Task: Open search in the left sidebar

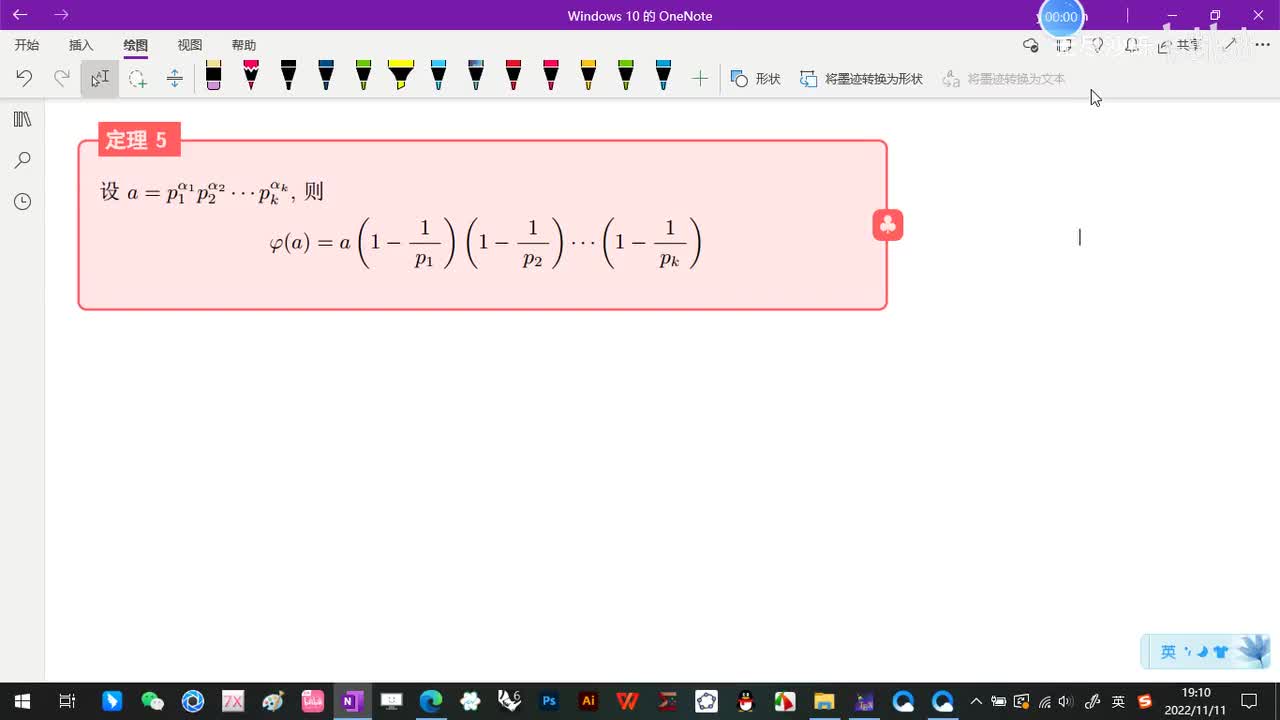Action: [x=22, y=160]
